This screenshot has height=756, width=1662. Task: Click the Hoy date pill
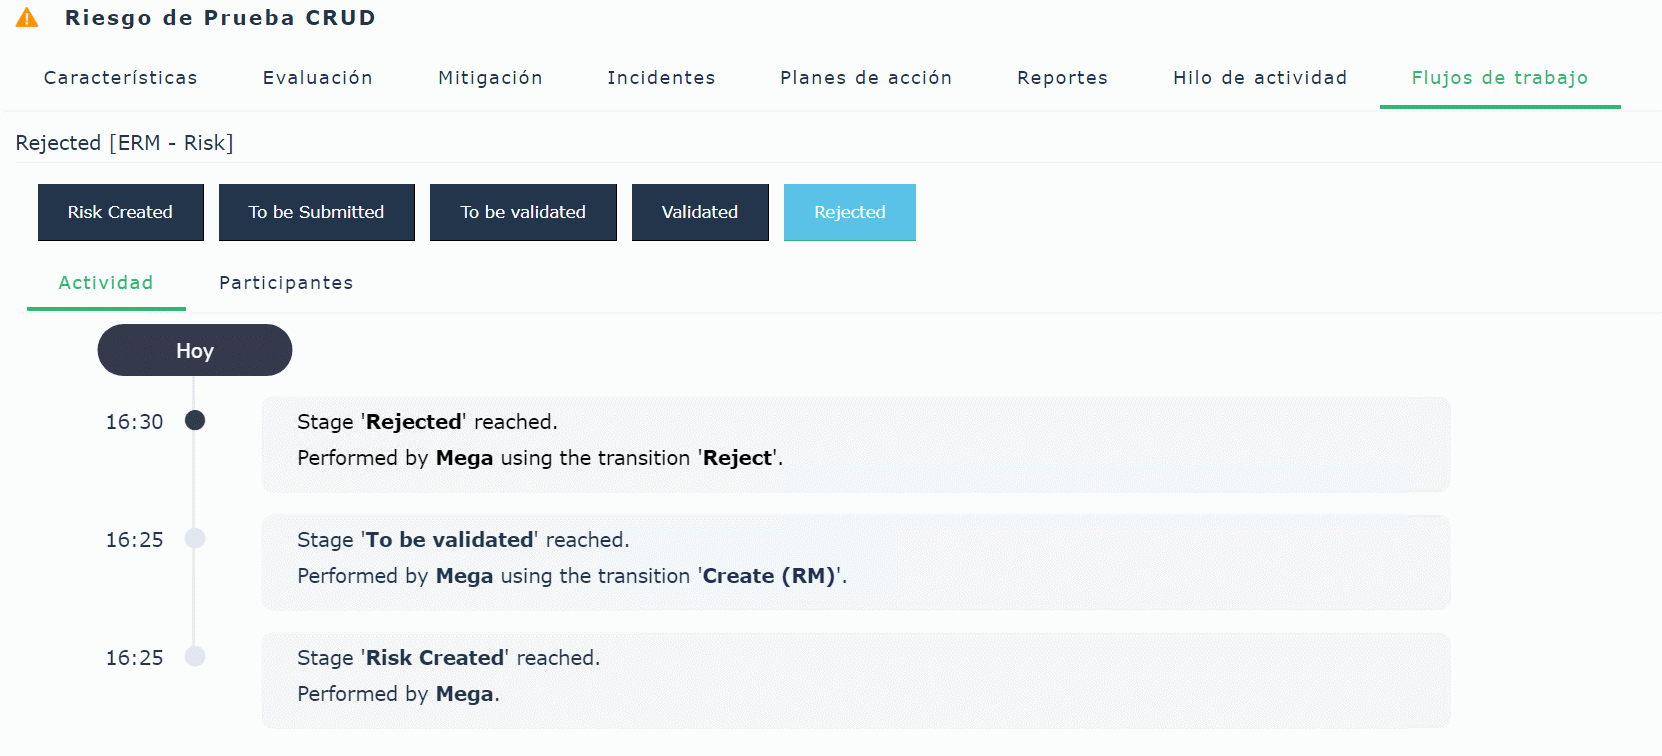(195, 350)
